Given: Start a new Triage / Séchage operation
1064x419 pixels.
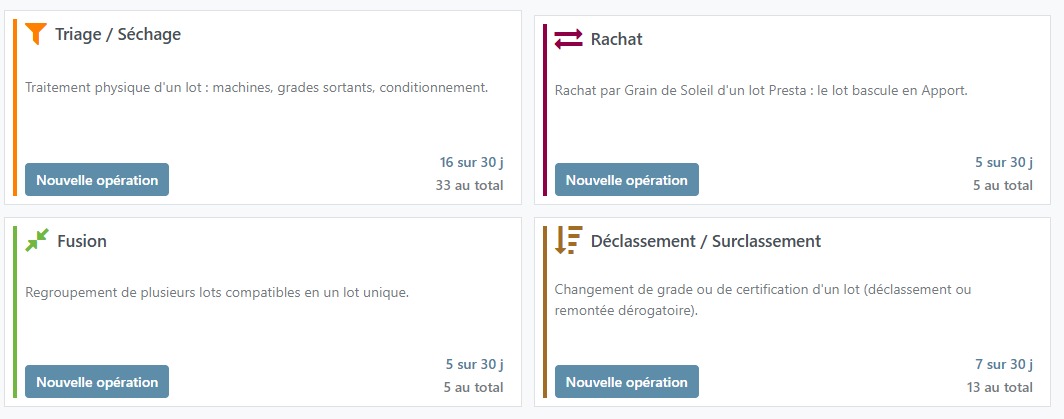Looking at the screenshot, I should [x=97, y=180].
